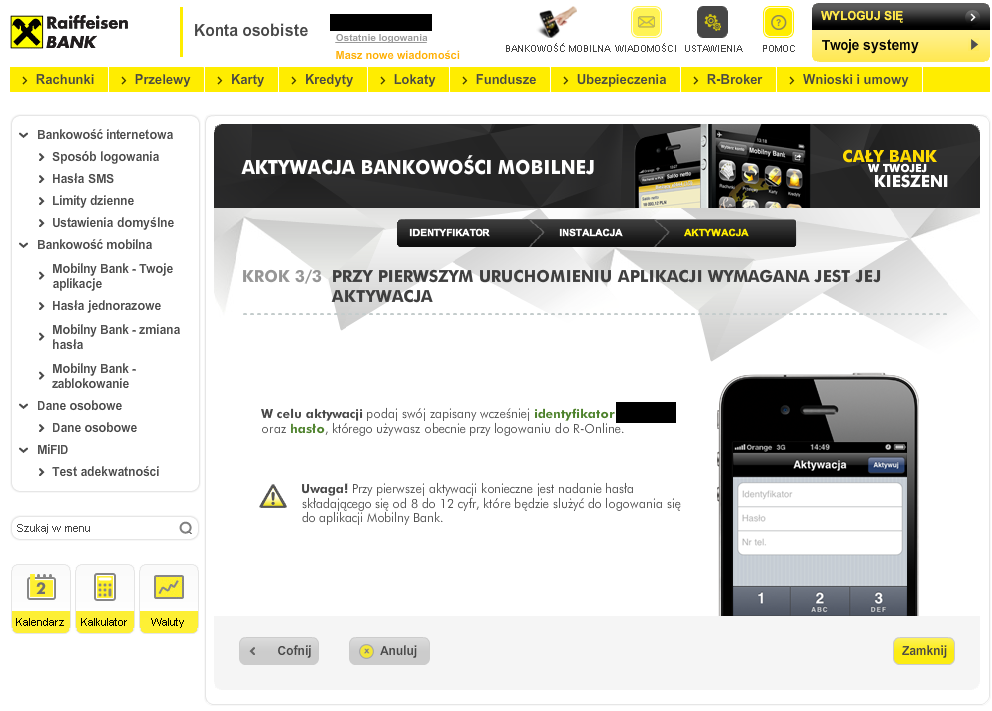The height and width of the screenshot is (711, 992).
Task: Open Hasła SMS in sidebar
Action: (83, 179)
